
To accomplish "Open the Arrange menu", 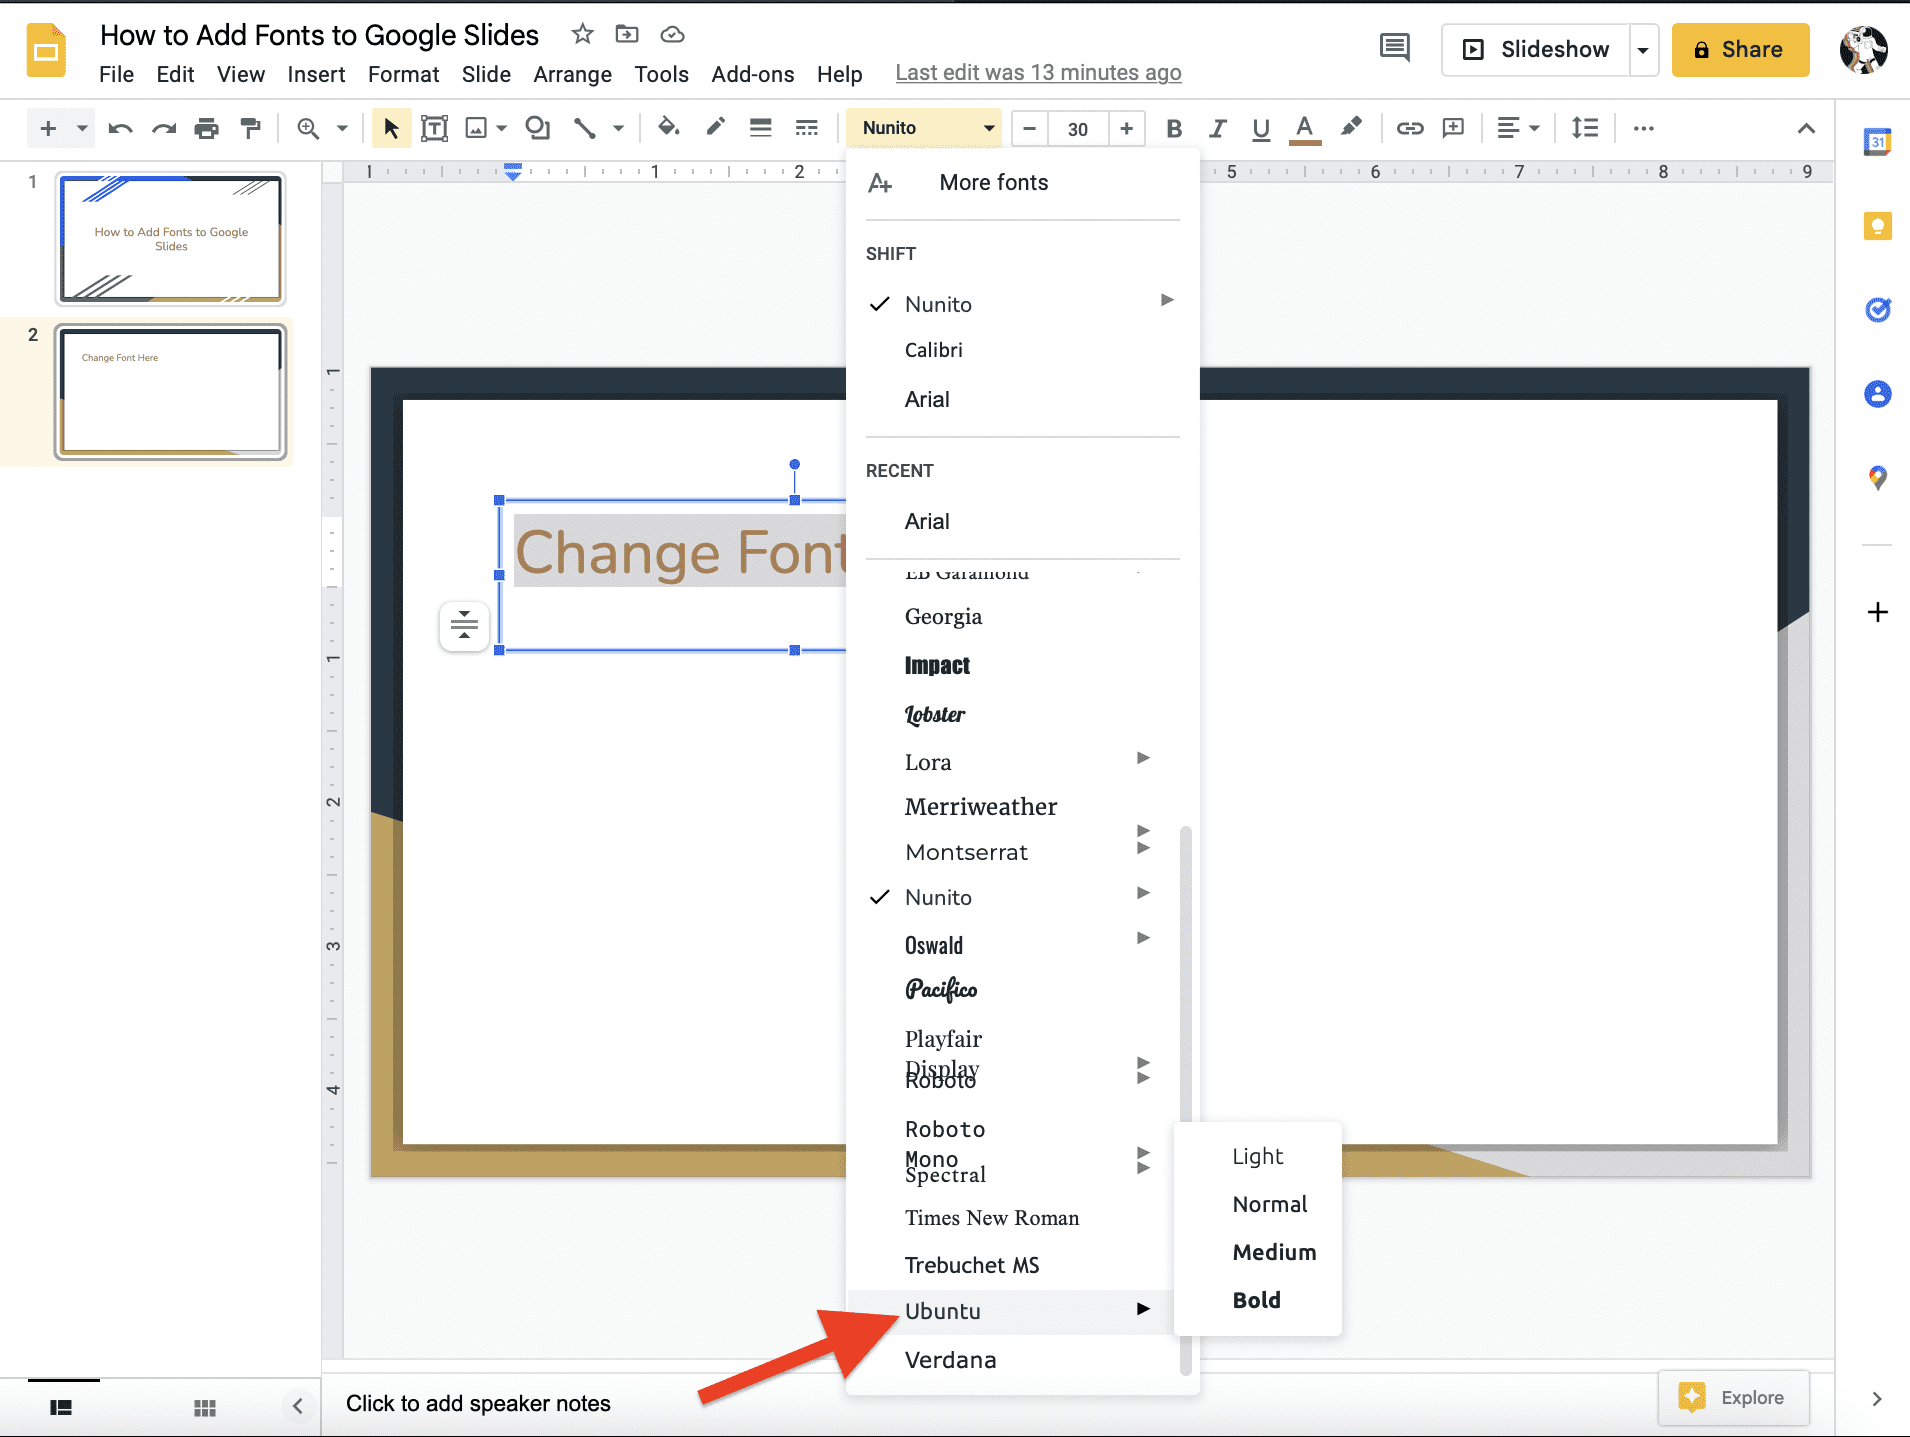I will point(572,74).
